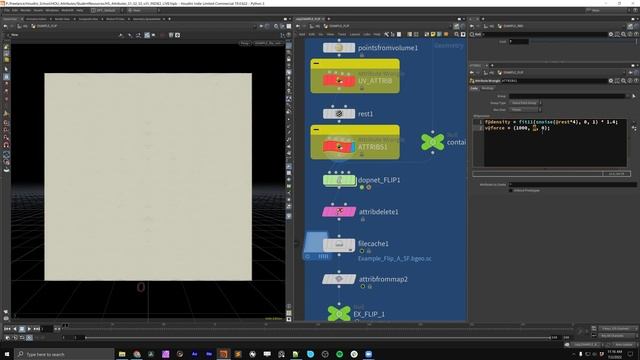Select the UV_ATTRIB attribute wrangle node
This screenshot has height=360, width=640.
tap(339, 80)
